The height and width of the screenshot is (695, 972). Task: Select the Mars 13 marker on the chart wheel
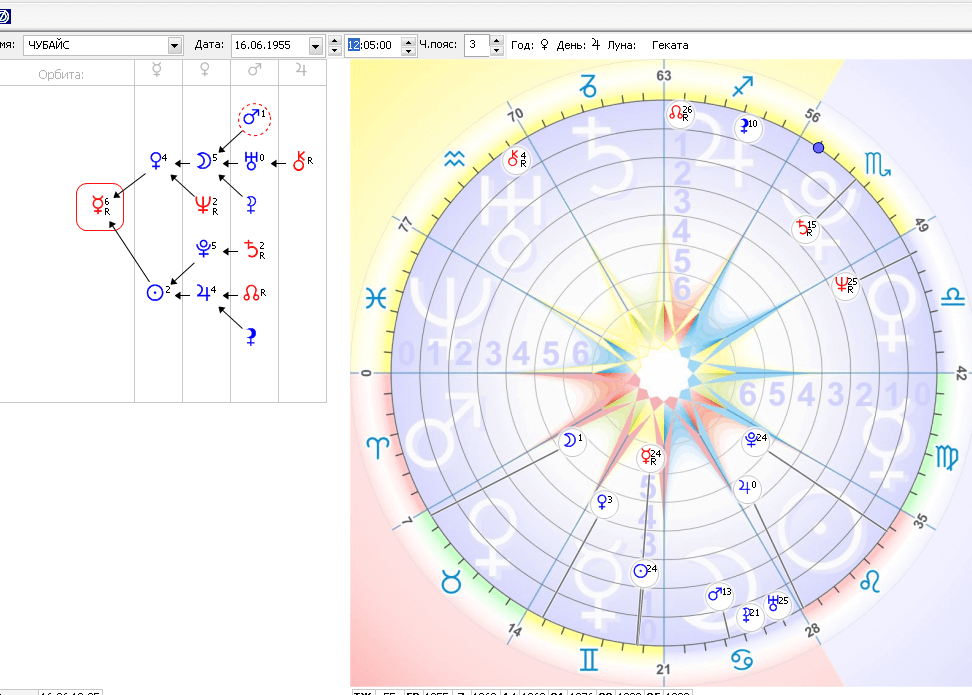pos(719,595)
